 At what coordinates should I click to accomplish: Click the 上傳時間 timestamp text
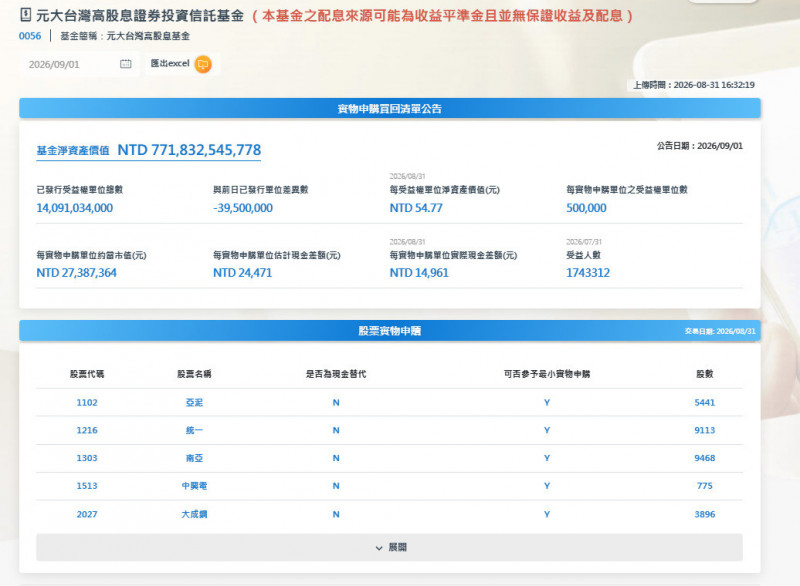[694, 85]
